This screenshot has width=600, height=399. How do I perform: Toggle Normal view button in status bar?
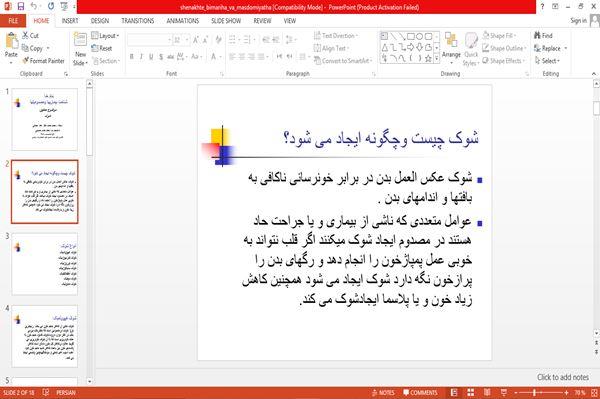click(x=454, y=392)
